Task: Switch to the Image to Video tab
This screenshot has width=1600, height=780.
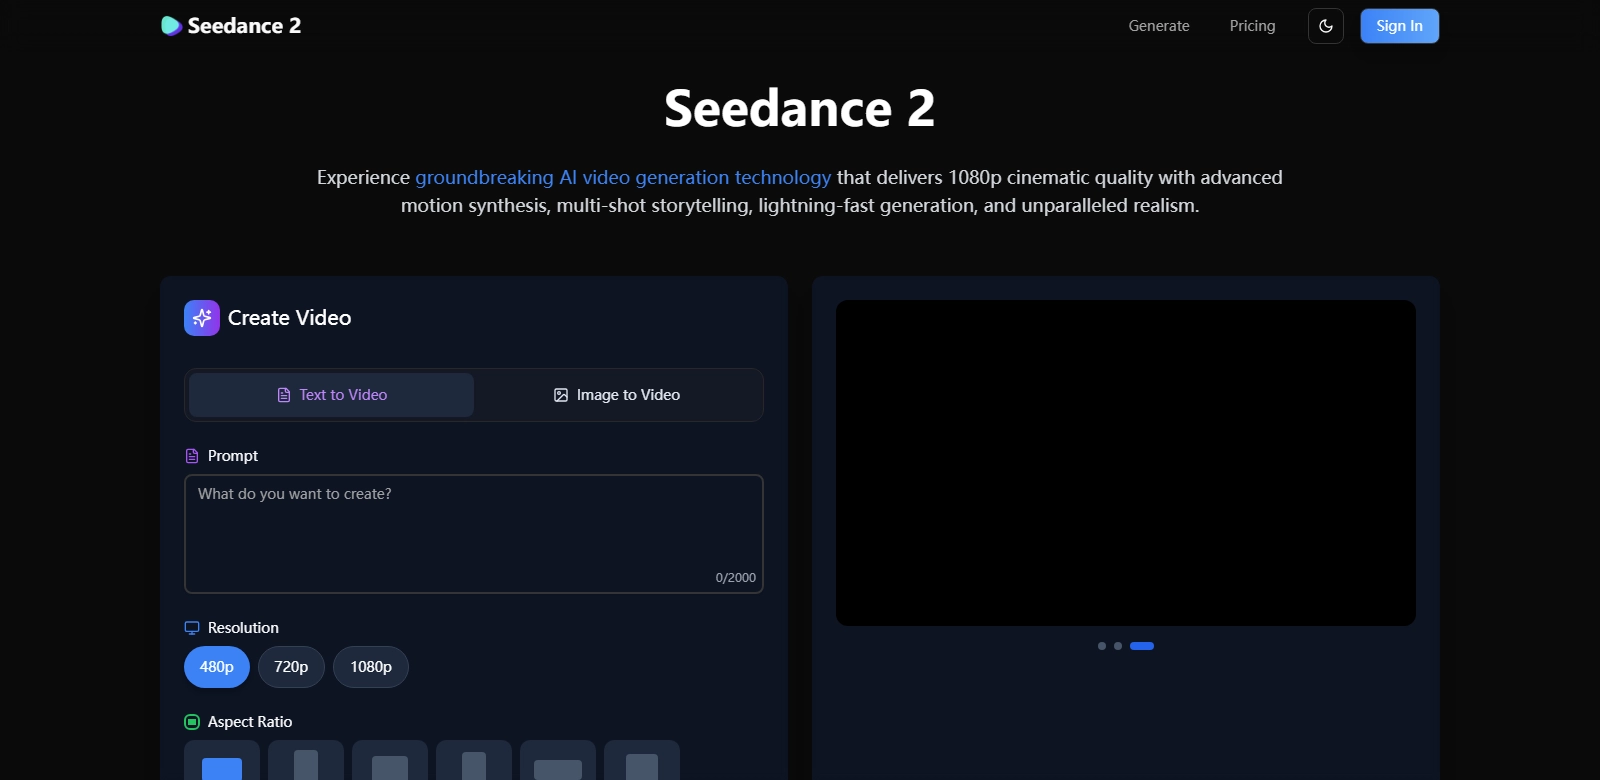Action: coord(616,395)
